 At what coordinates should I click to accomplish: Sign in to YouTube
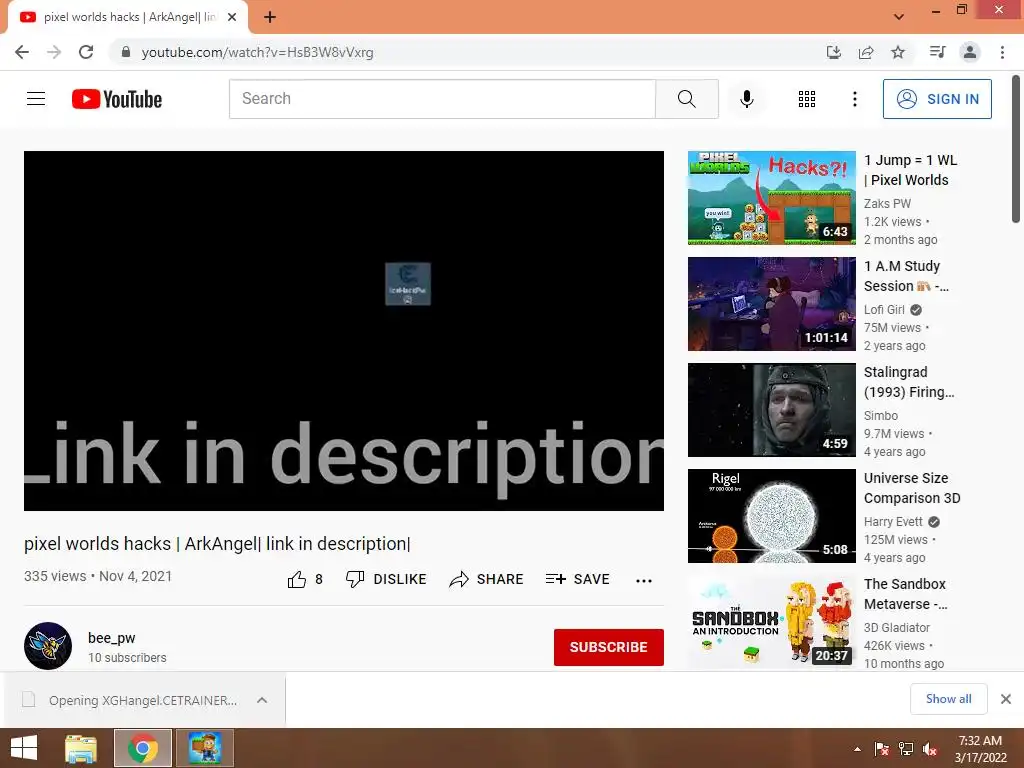936,99
